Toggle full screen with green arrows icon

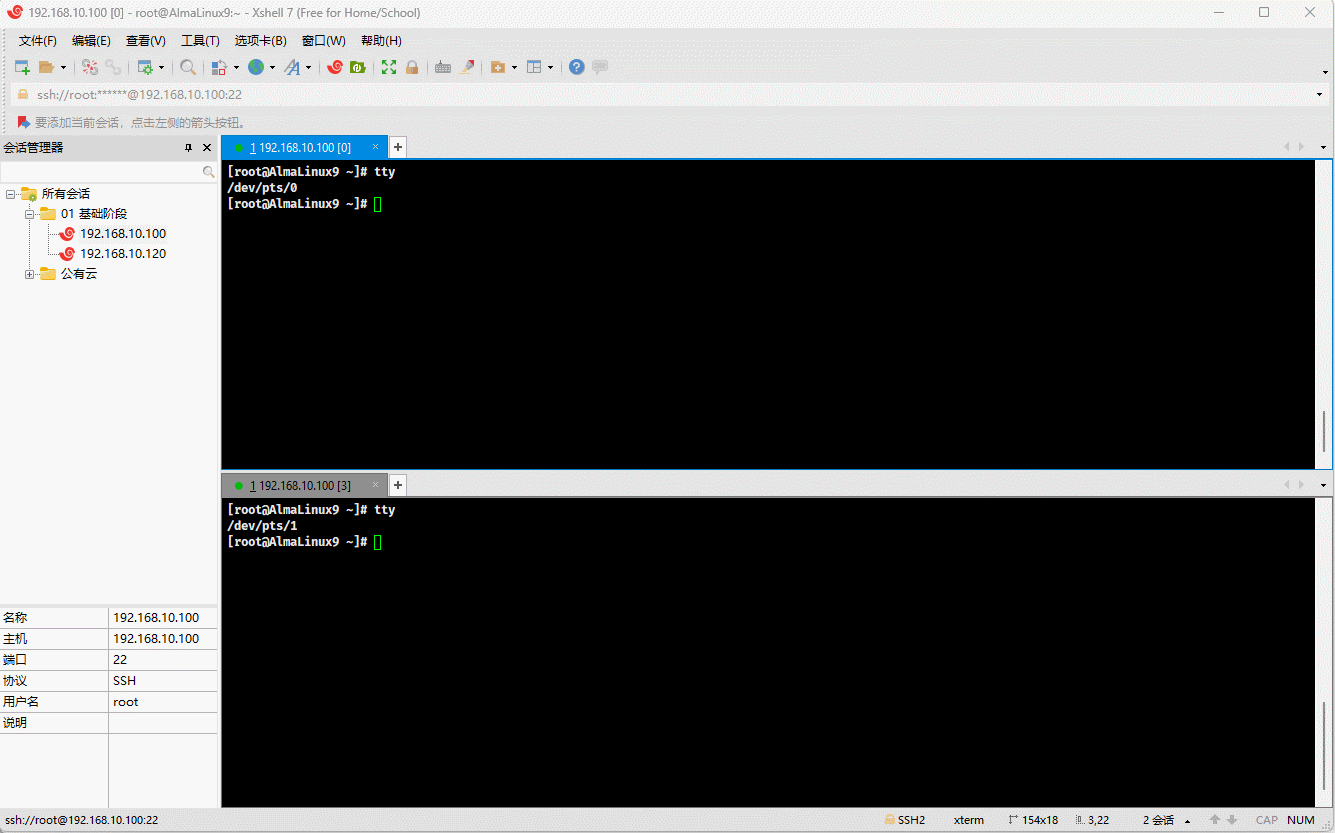pyautogui.click(x=389, y=67)
